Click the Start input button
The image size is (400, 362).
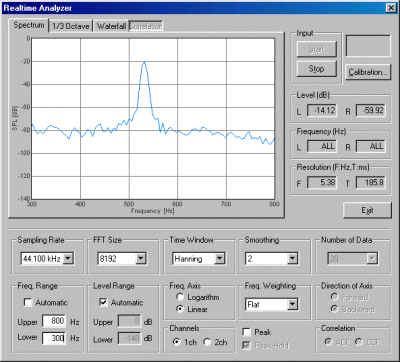click(316, 49)
